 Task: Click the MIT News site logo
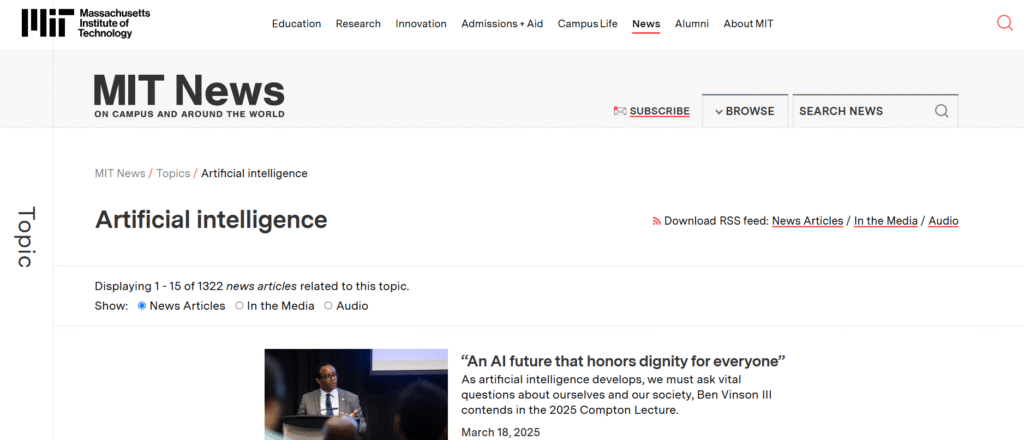[189, 96]
